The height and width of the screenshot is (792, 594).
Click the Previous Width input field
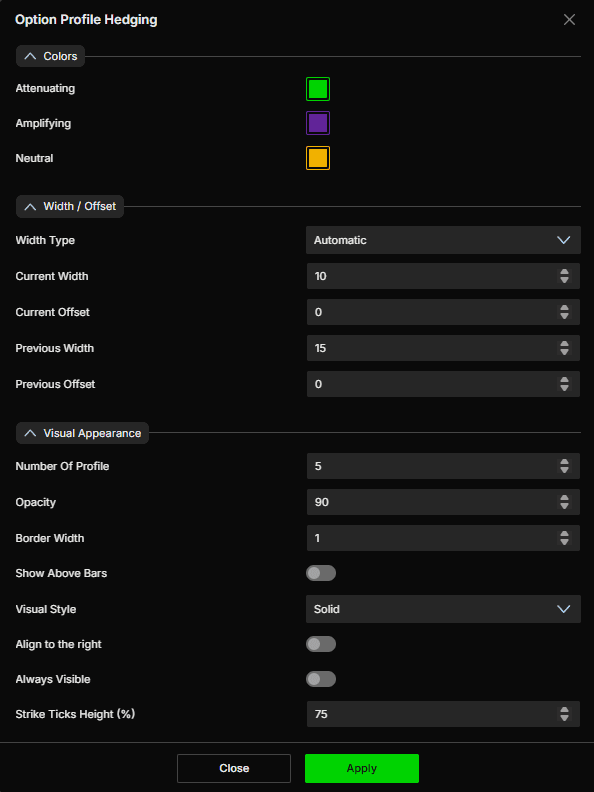(443, 348)
